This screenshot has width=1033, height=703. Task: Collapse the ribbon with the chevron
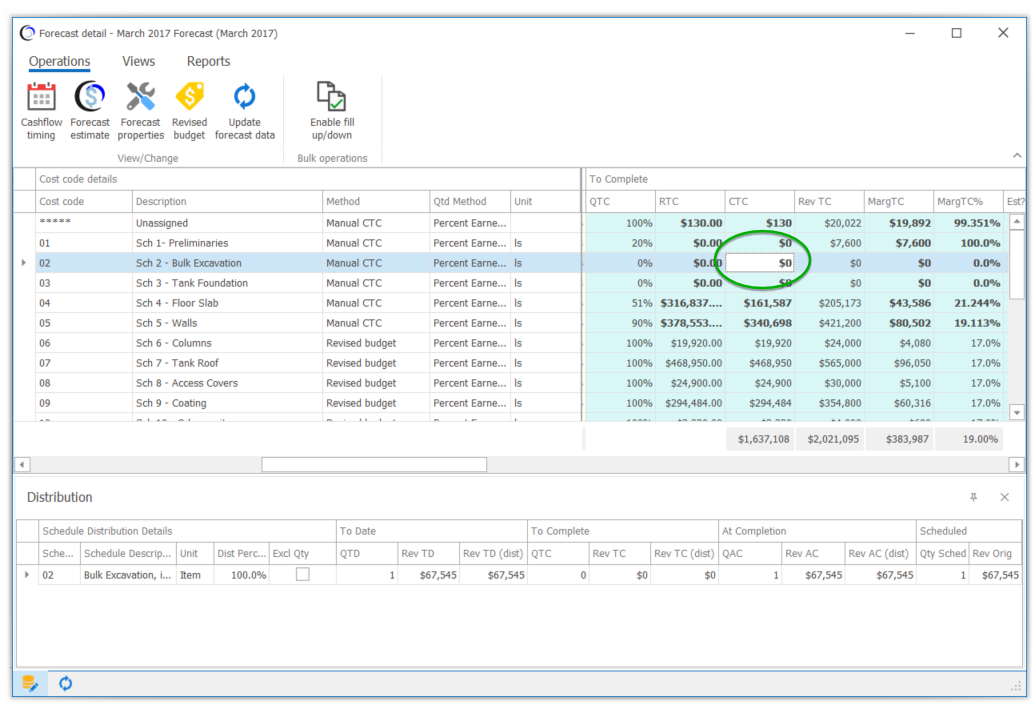coord(1017,155)
